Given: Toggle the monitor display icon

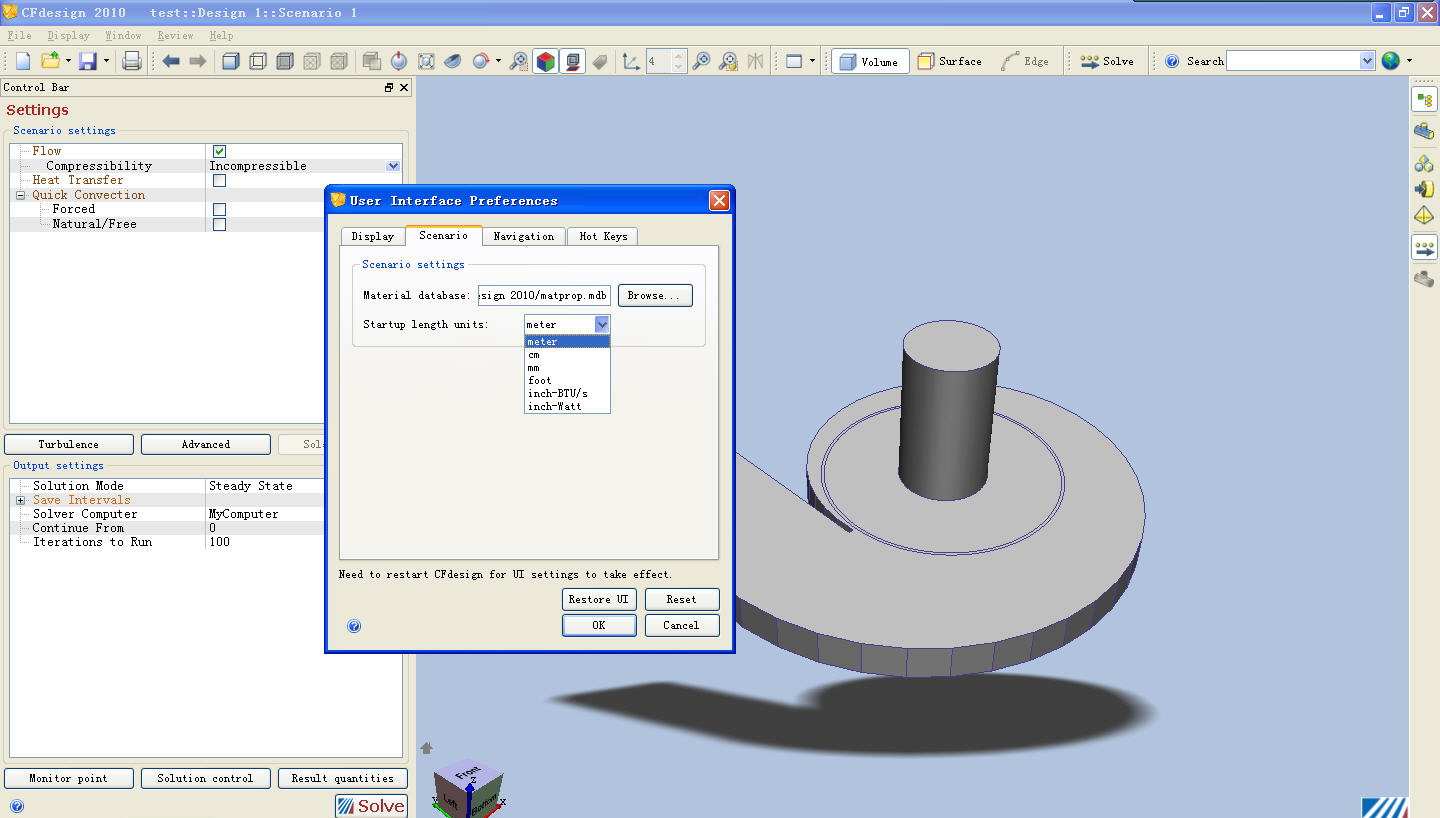Looking at the screenshot, I should 572,61.
